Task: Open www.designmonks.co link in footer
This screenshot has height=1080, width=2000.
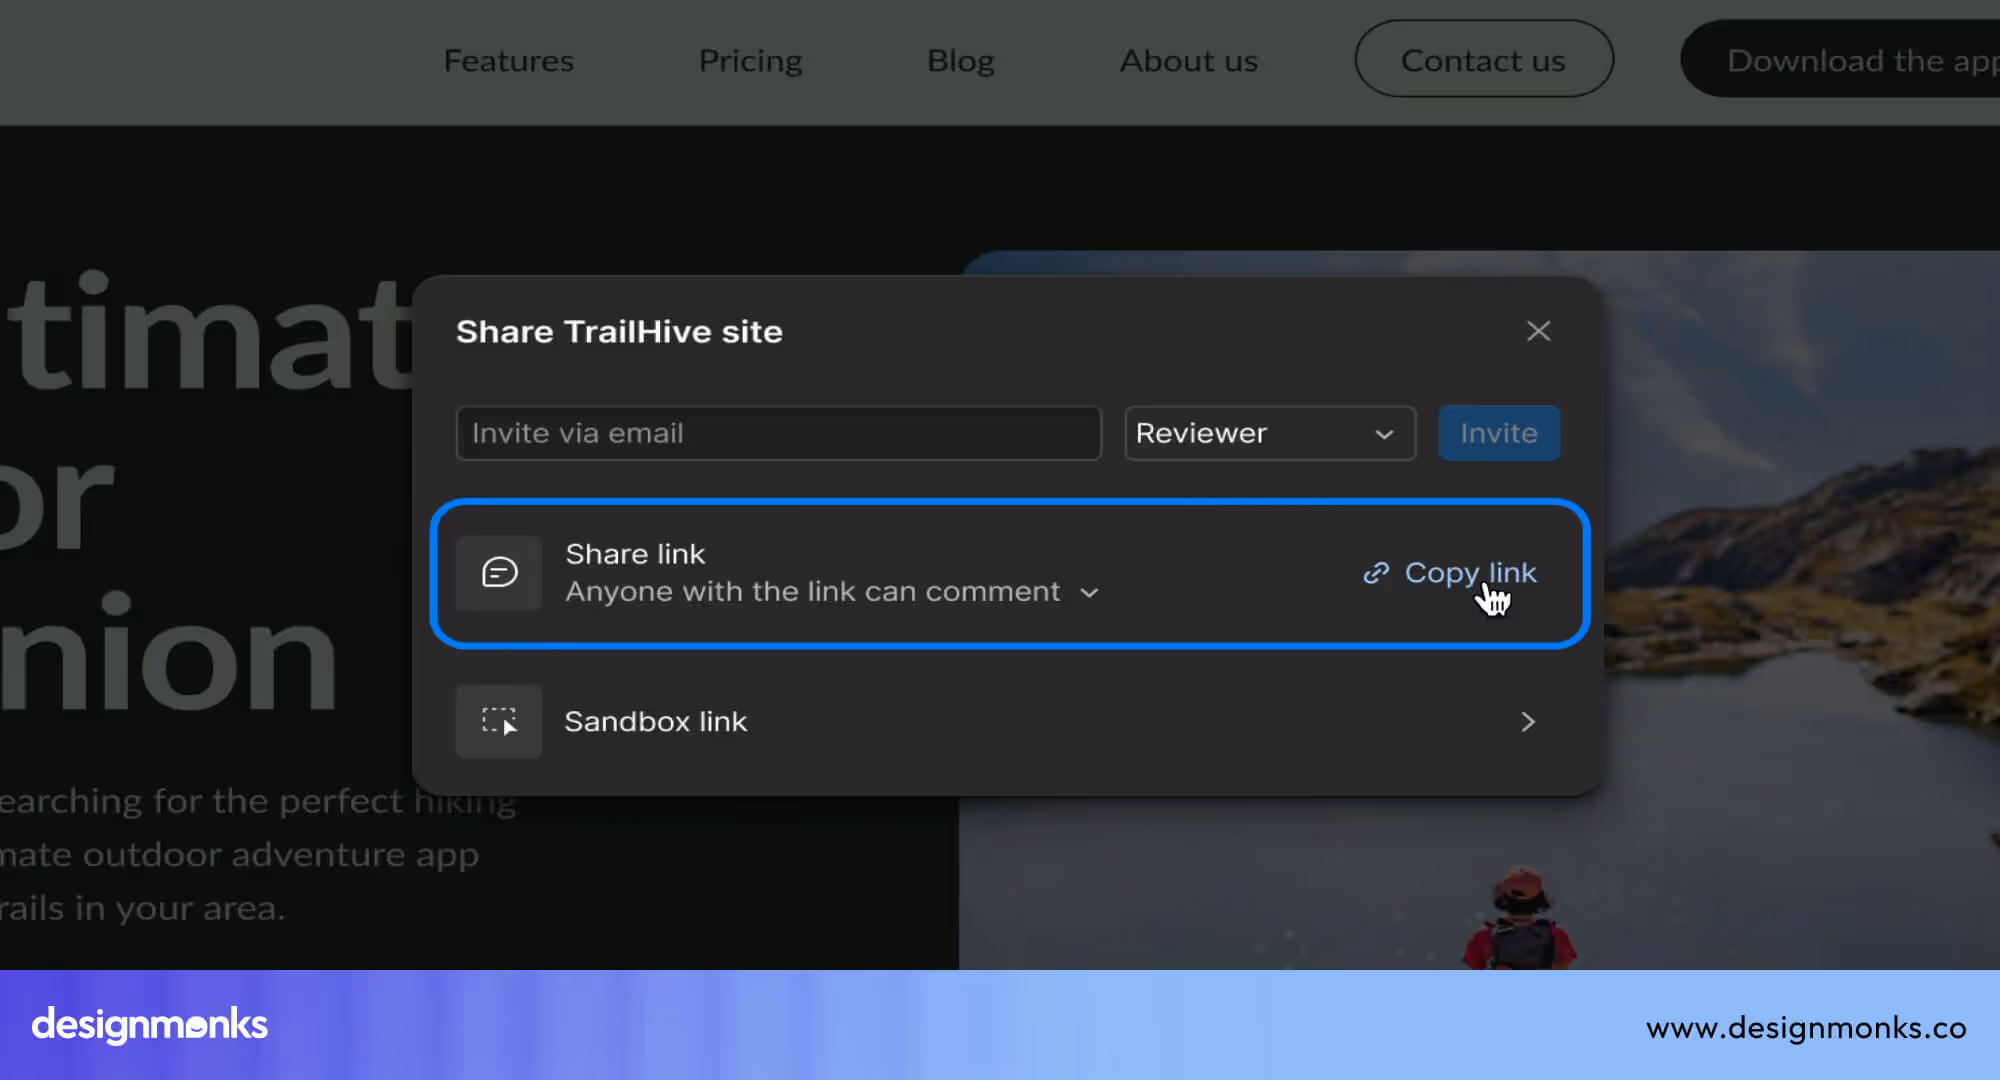Action: (1805, 1027)
